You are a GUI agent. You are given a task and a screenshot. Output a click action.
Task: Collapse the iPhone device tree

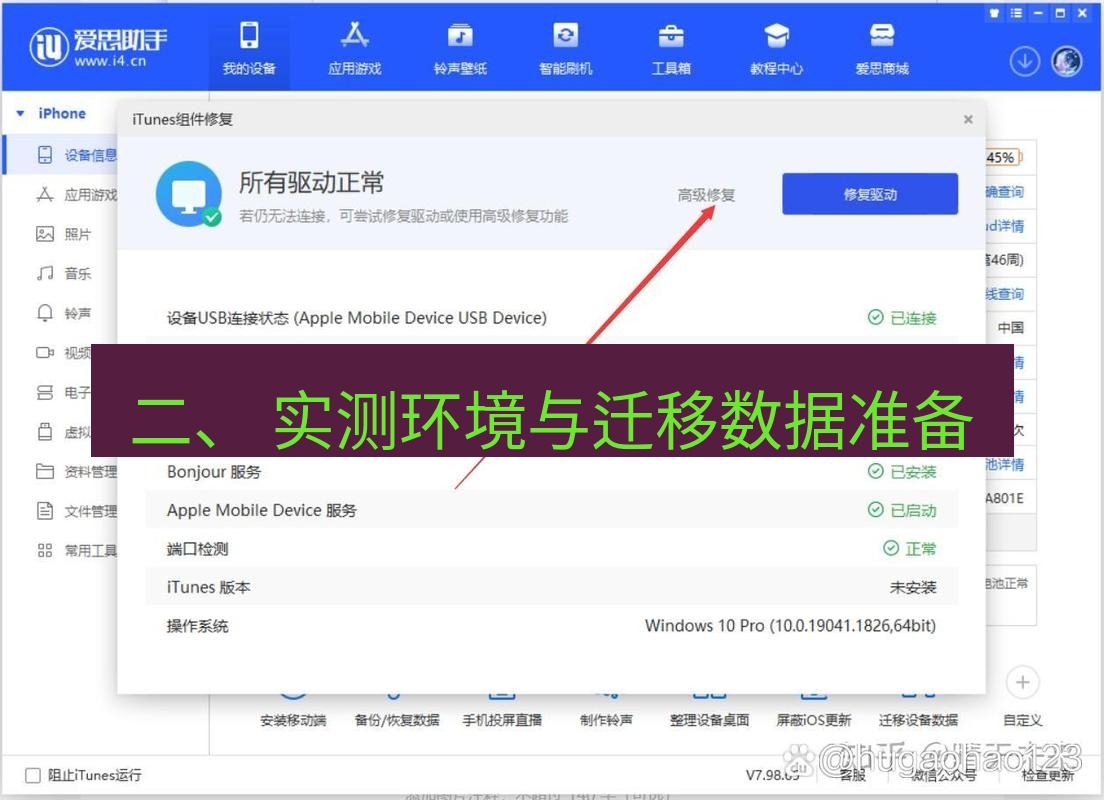[x=20, y=113]
